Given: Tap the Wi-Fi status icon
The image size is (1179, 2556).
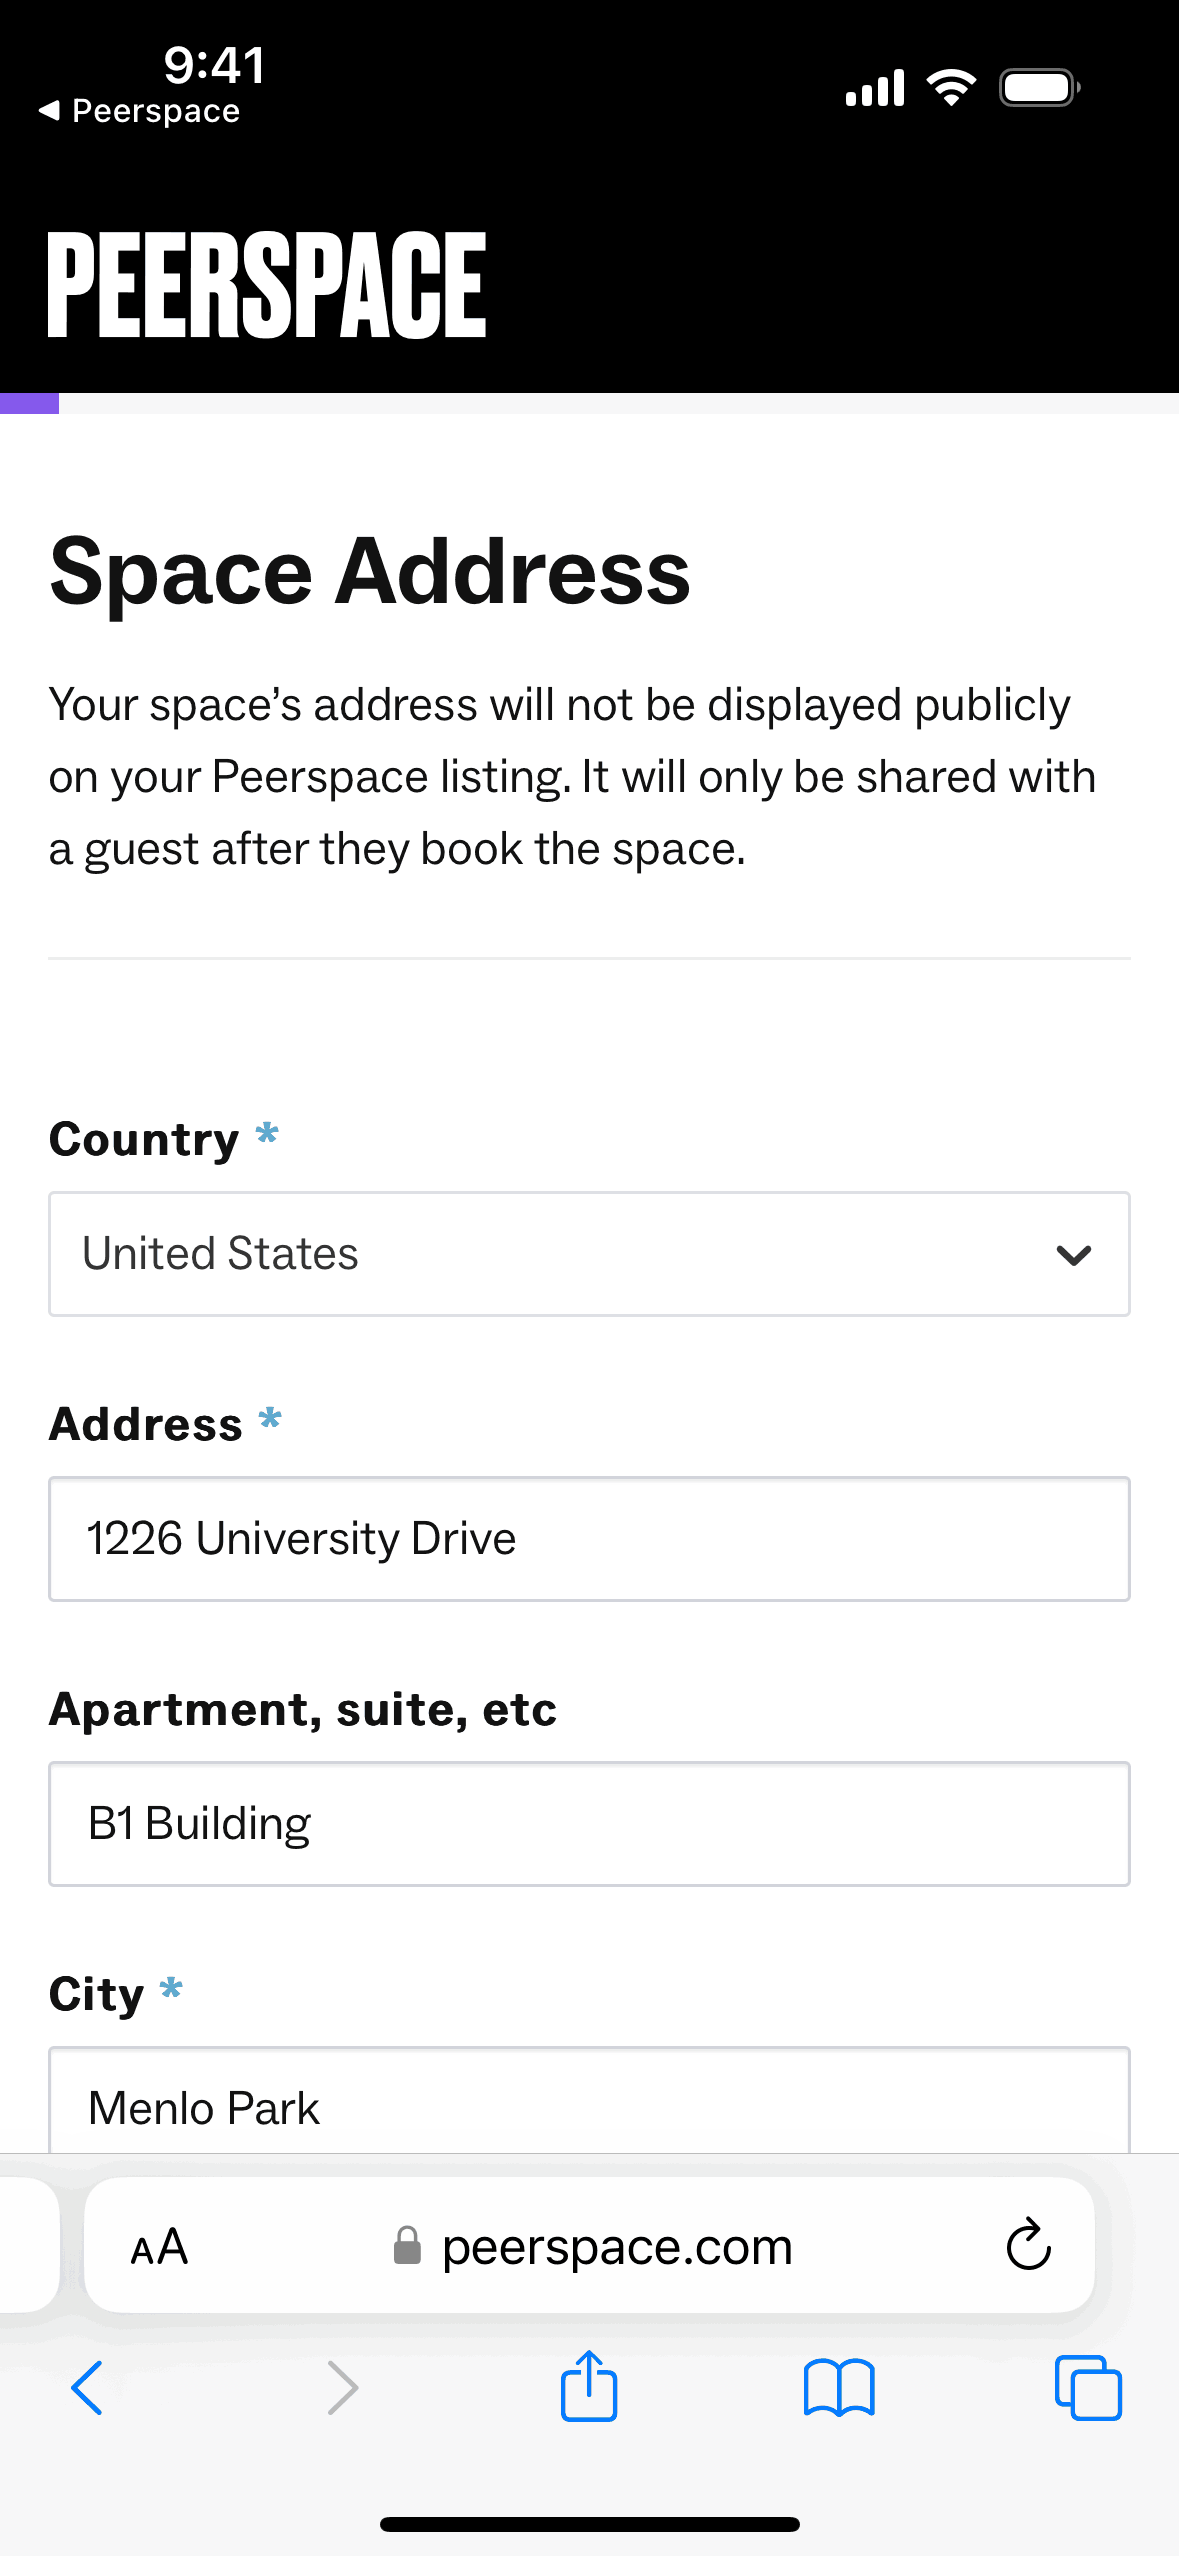Looking at the screenshot, I should pos(951,88).
